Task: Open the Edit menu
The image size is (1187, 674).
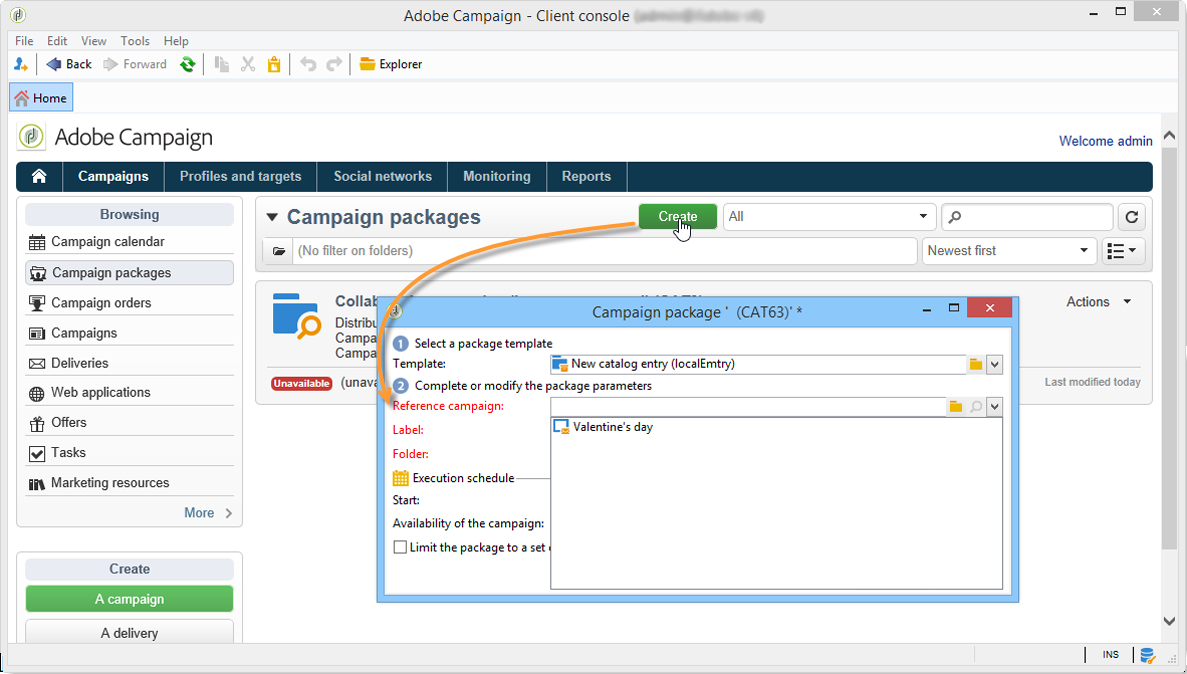Action: 57,41
